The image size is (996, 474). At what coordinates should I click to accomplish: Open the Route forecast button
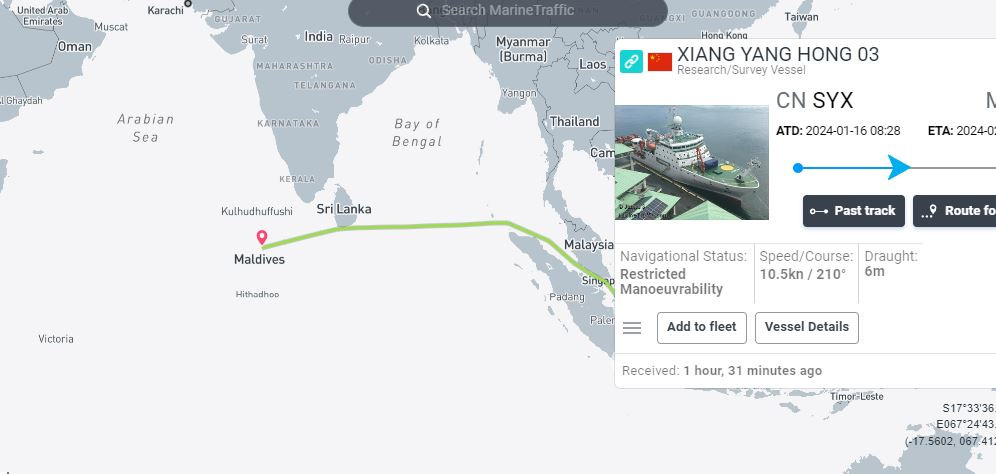click(x=955, y=211)
